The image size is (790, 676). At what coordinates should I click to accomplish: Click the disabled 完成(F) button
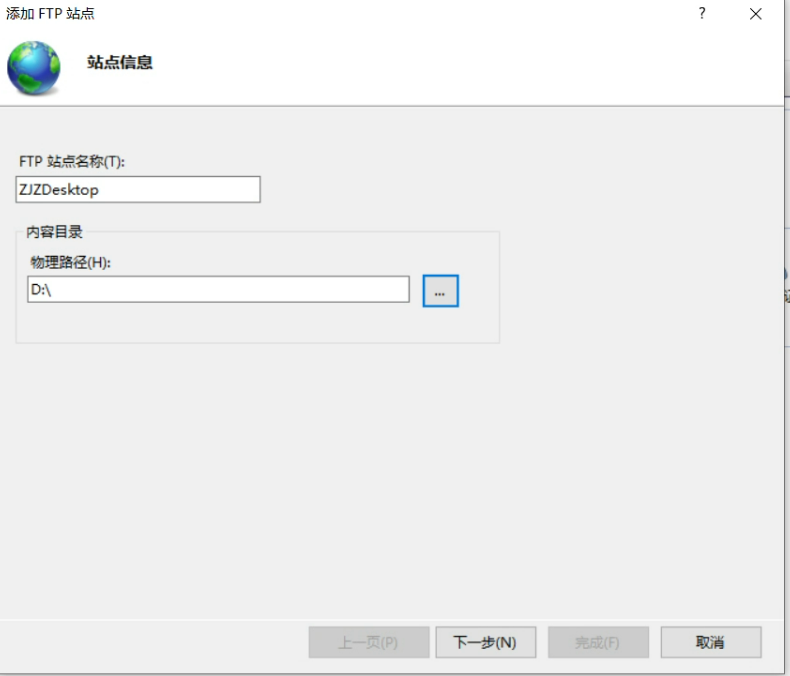[598, 642]
